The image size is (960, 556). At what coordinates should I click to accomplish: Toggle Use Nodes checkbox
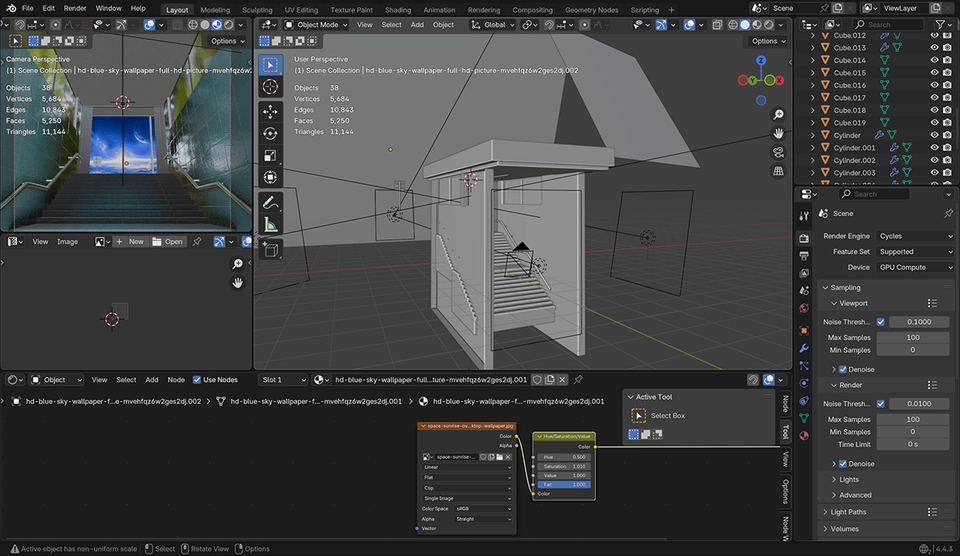coord(197,380)
